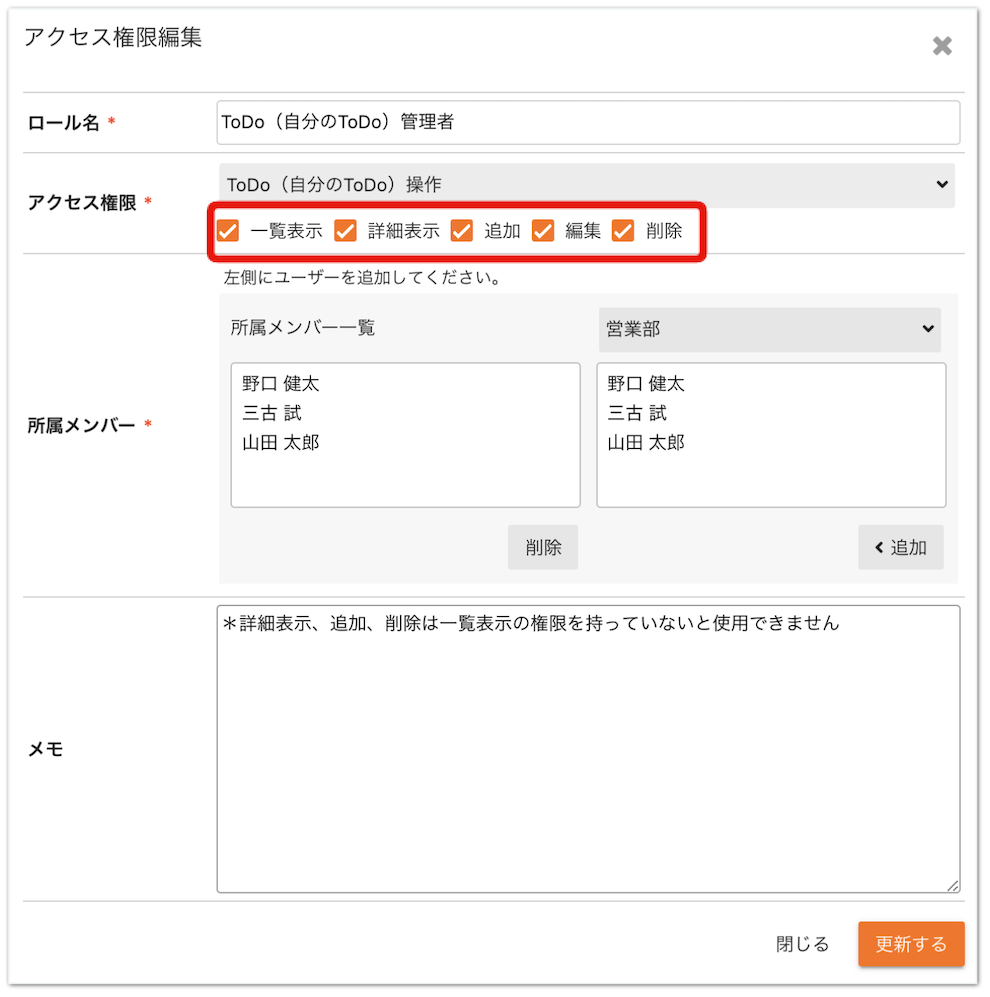Select 山田 太郎 in the 所属メンバー一覧 list
This screenshot has width=990, height=997.
tap(280, 443)
